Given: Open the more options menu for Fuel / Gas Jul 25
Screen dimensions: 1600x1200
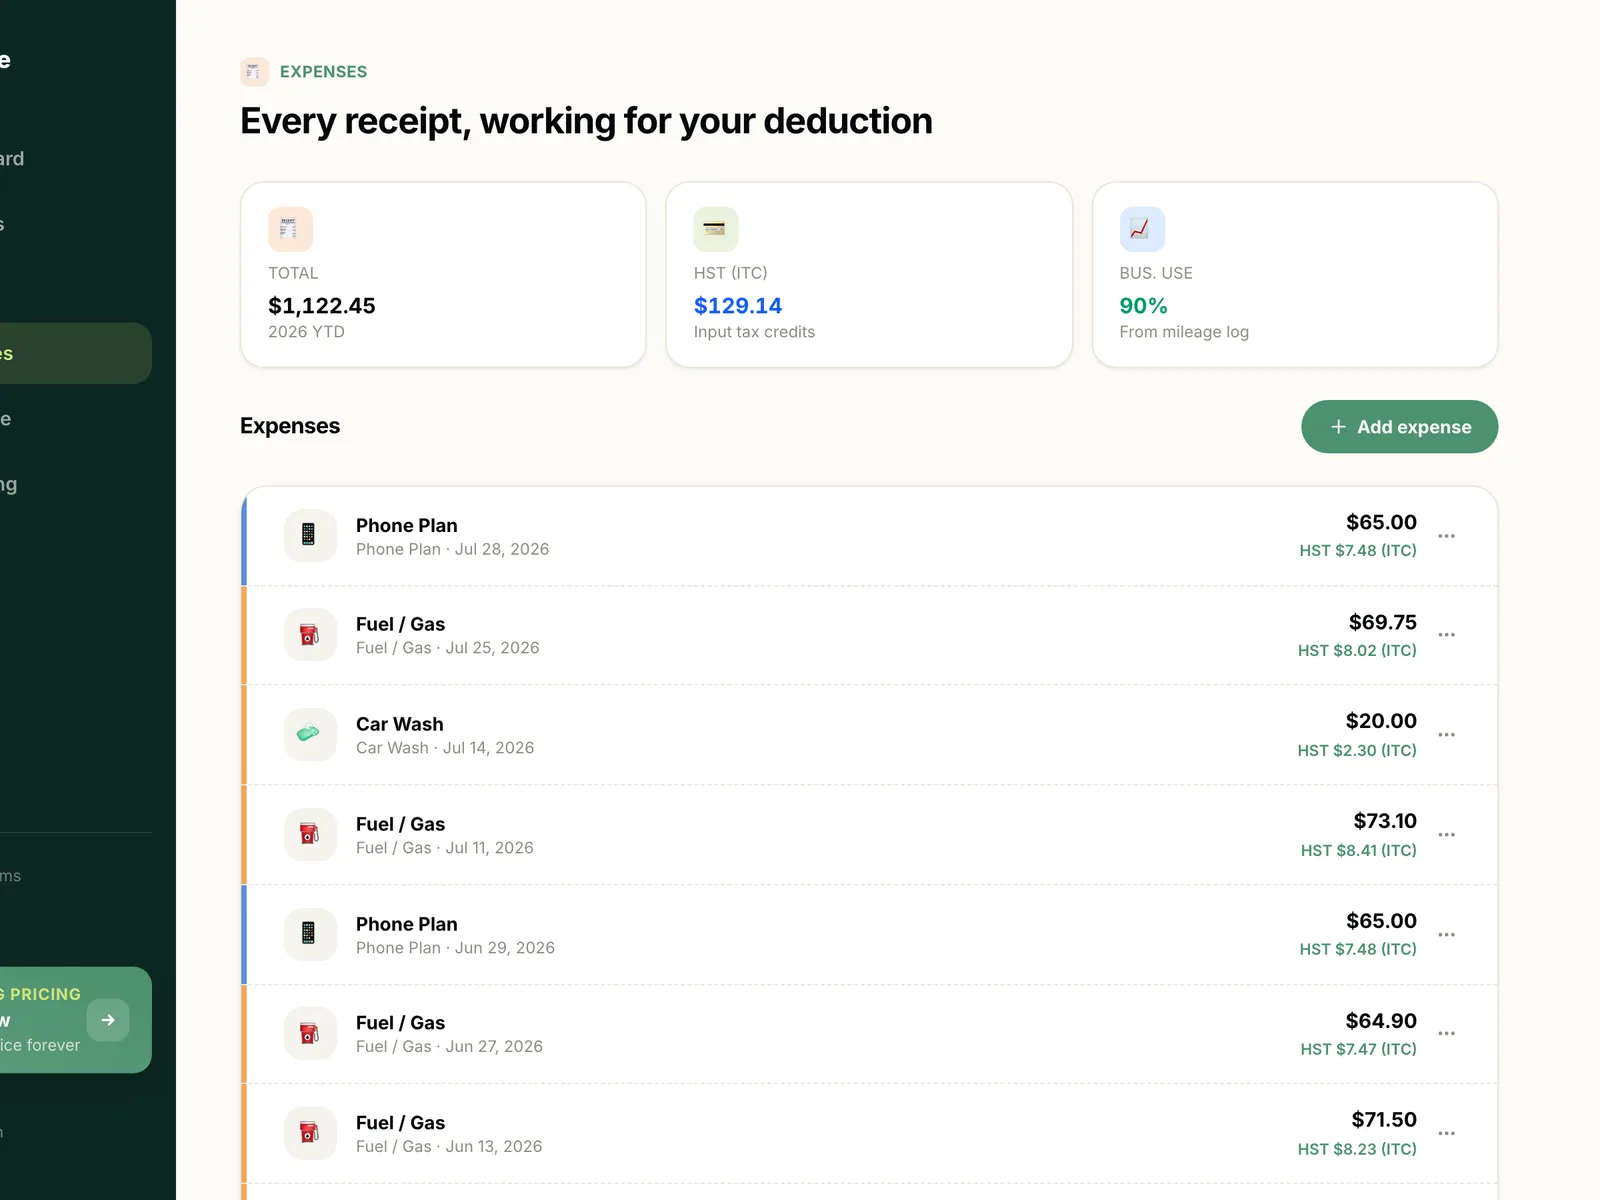Looking at the screenshot, I should pos(1447,635).
